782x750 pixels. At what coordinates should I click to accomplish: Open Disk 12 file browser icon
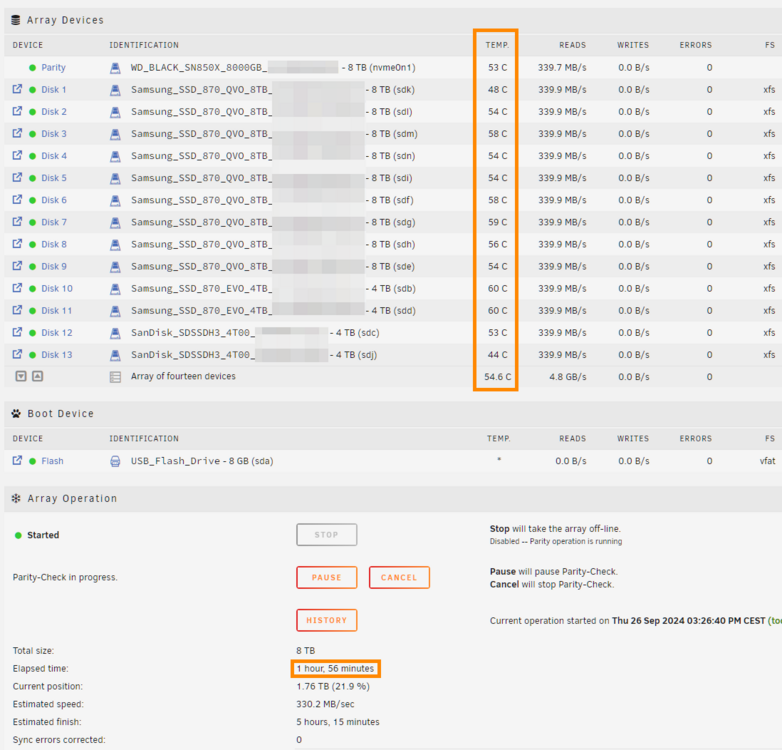pyautogui.click(x=17, y=332)
